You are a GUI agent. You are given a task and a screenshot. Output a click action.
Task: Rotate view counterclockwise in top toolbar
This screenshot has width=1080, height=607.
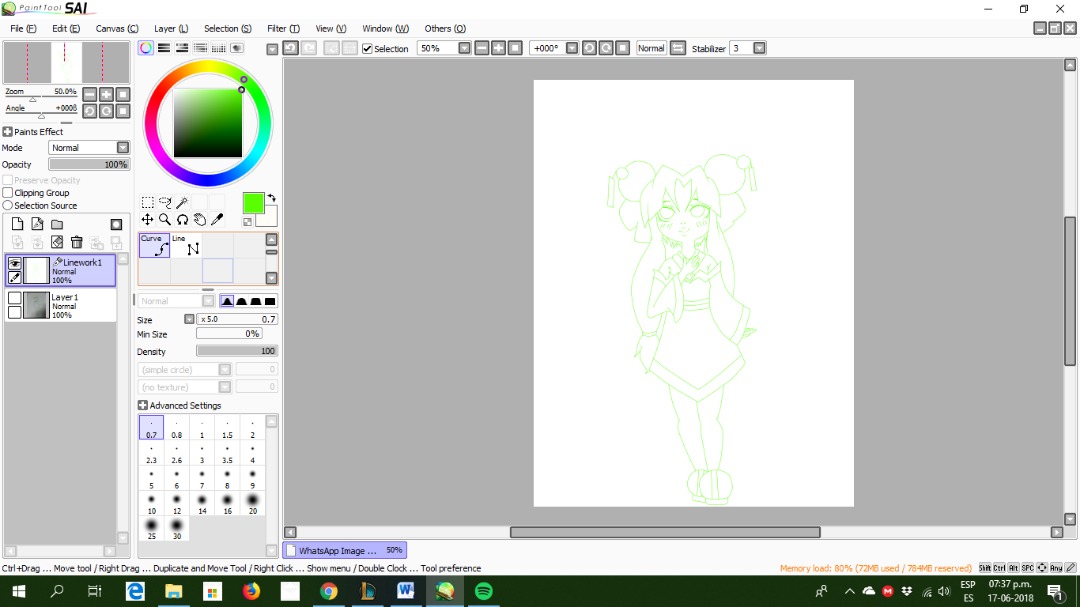589,48
